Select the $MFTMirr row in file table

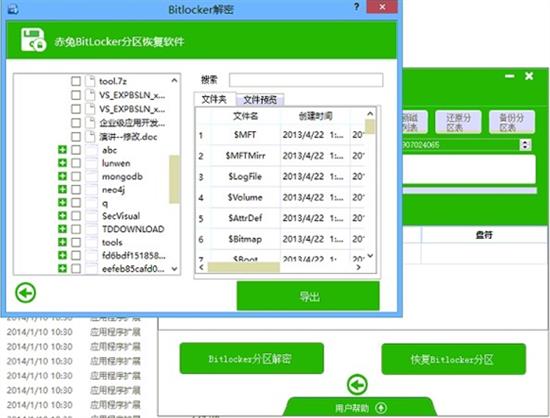[x=281, y=156]
